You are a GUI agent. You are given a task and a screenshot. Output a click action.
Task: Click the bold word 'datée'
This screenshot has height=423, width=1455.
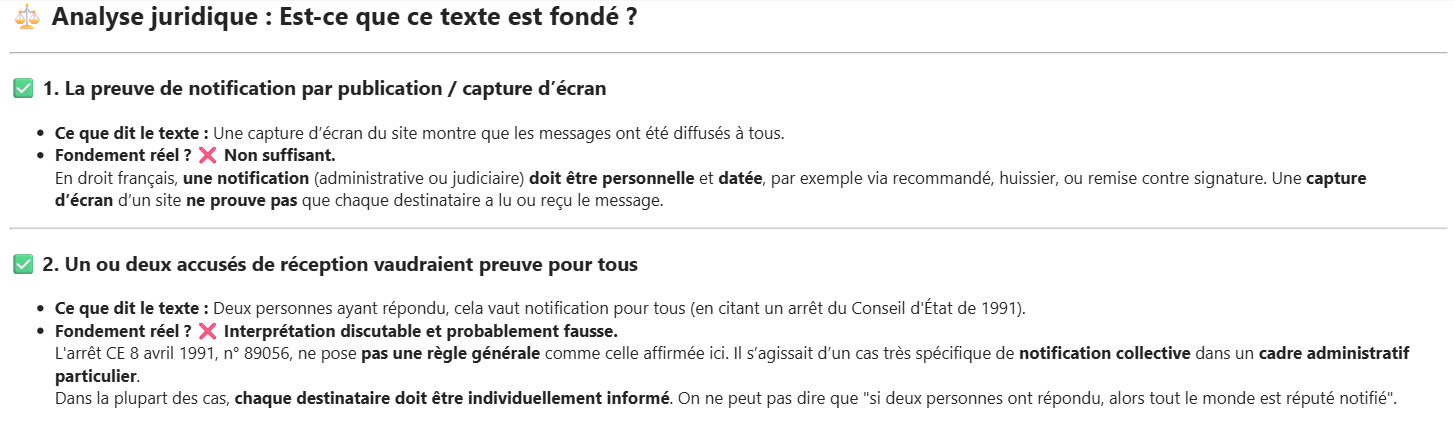(741, 179)
